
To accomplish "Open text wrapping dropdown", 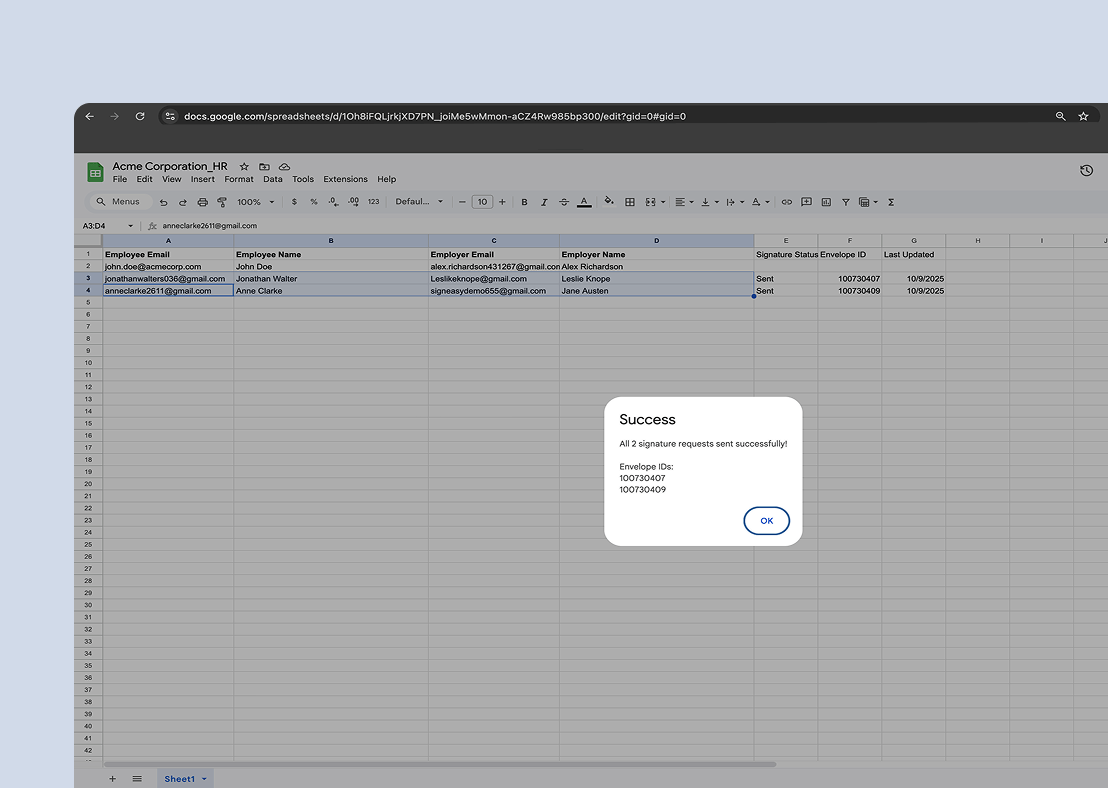I will pos(734,202).
